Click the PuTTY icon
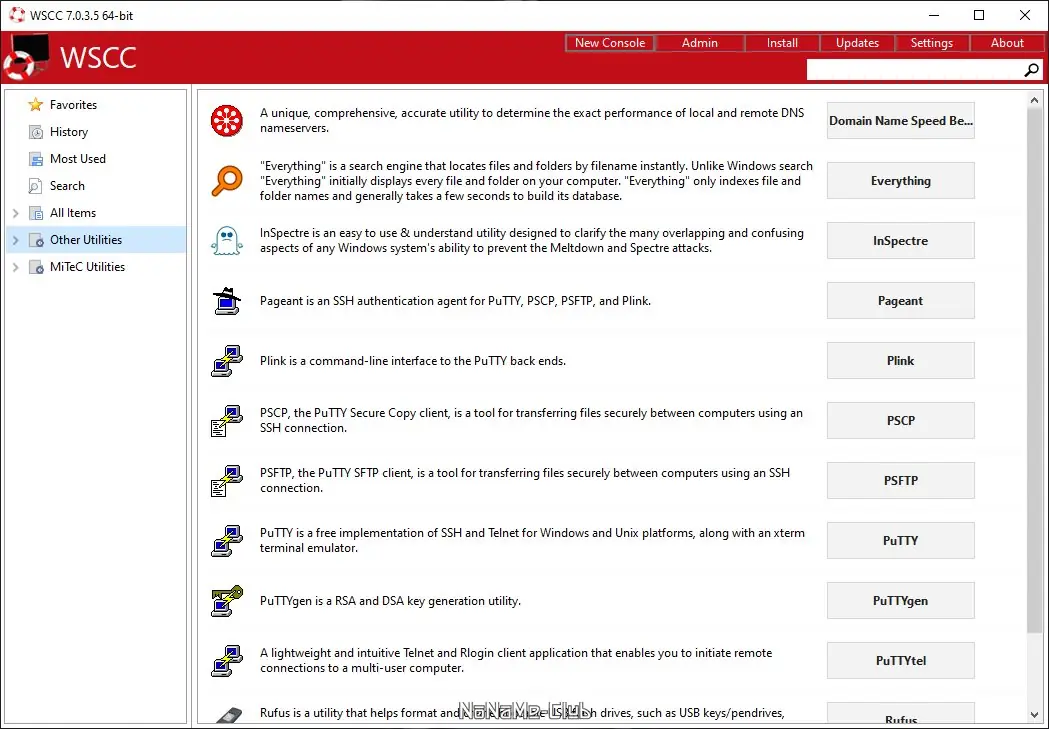The width and height of the screenshot is (1049, 729). pyautogui.click(x=227, y=540)
